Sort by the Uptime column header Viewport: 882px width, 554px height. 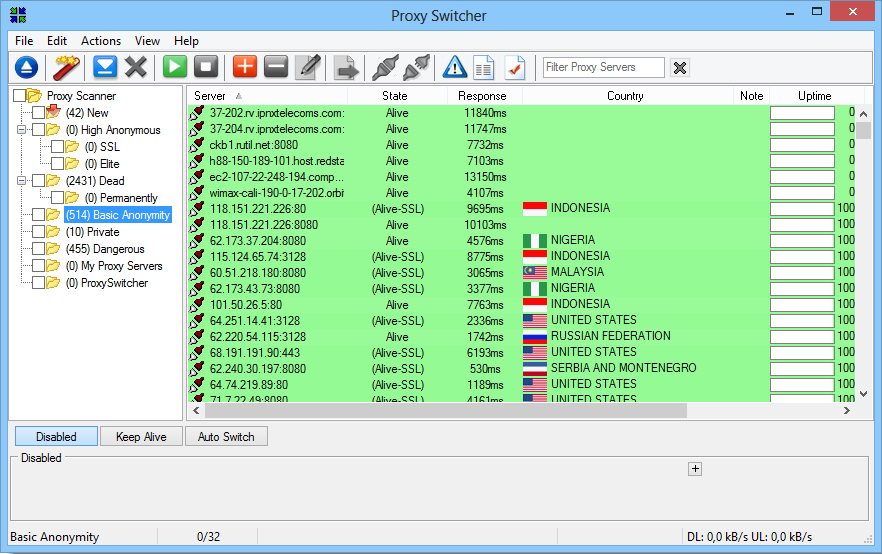[815, 96]
